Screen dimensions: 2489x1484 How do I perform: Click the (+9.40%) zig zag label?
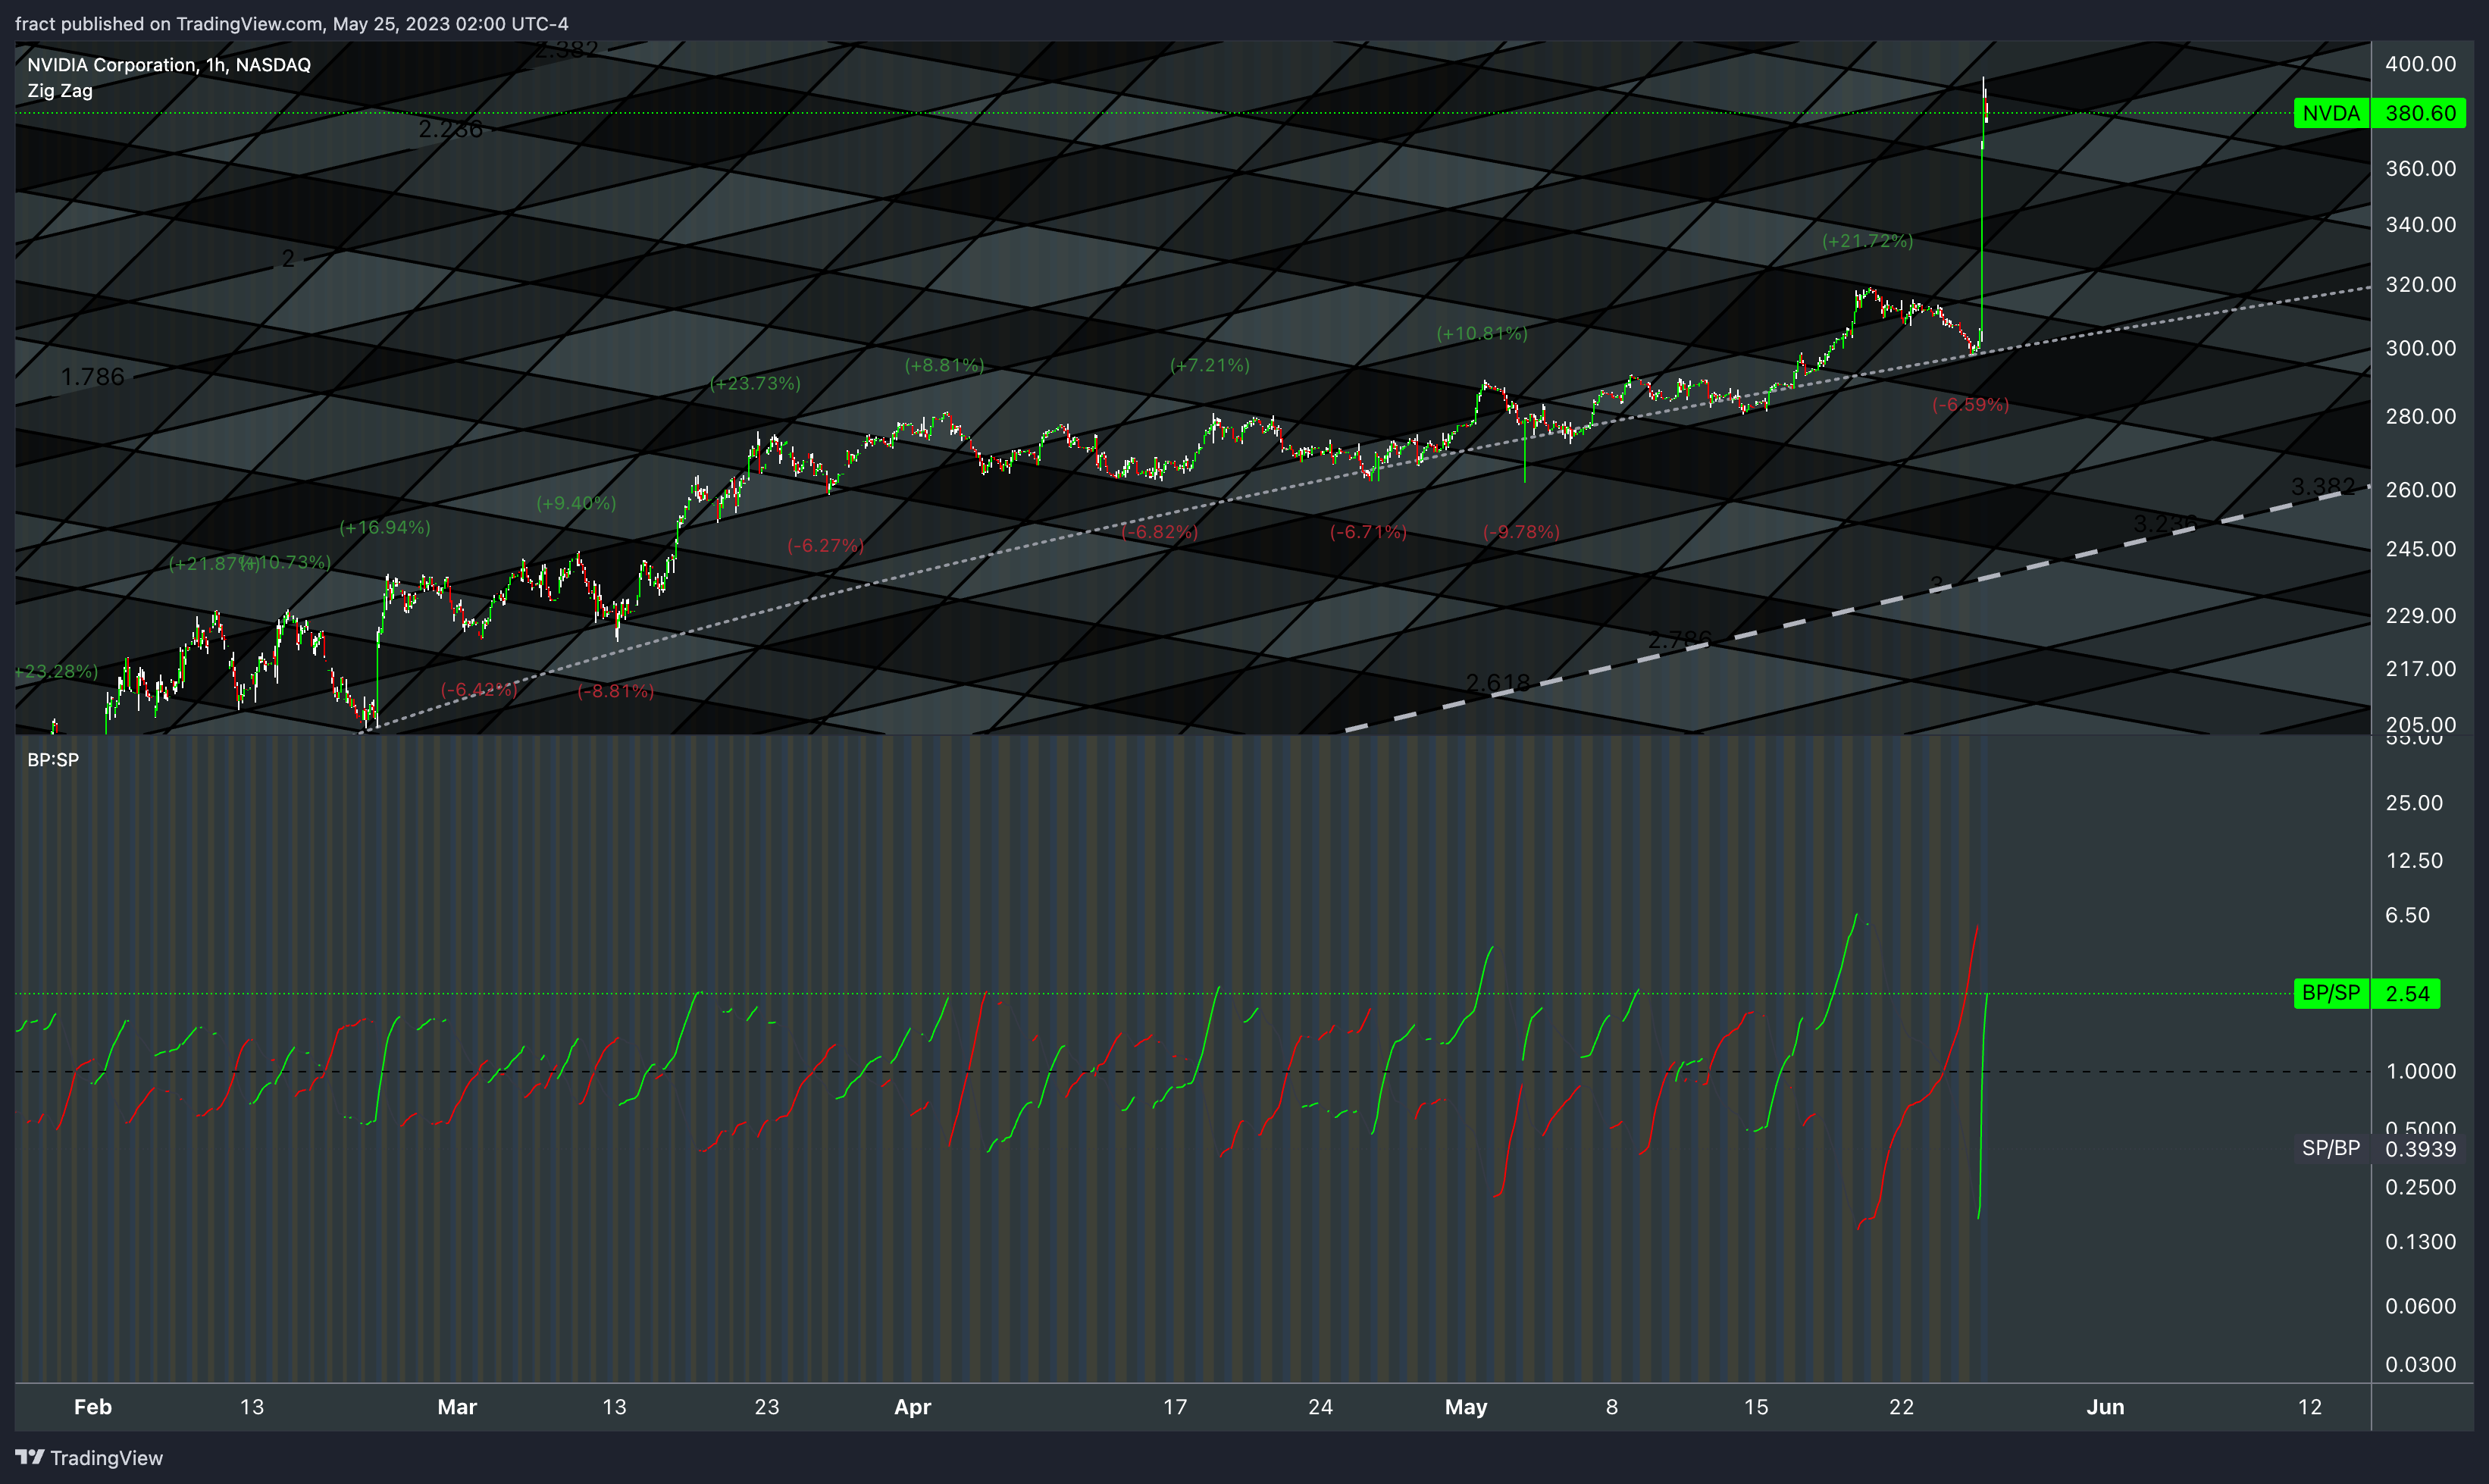tap(576, 503)
